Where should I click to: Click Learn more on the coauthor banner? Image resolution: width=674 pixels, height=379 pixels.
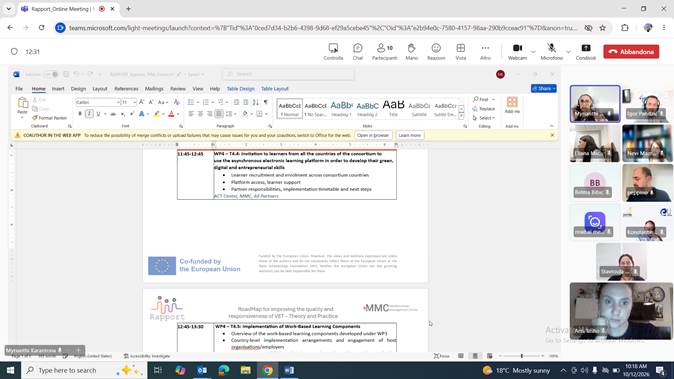(x=409, y=135)
